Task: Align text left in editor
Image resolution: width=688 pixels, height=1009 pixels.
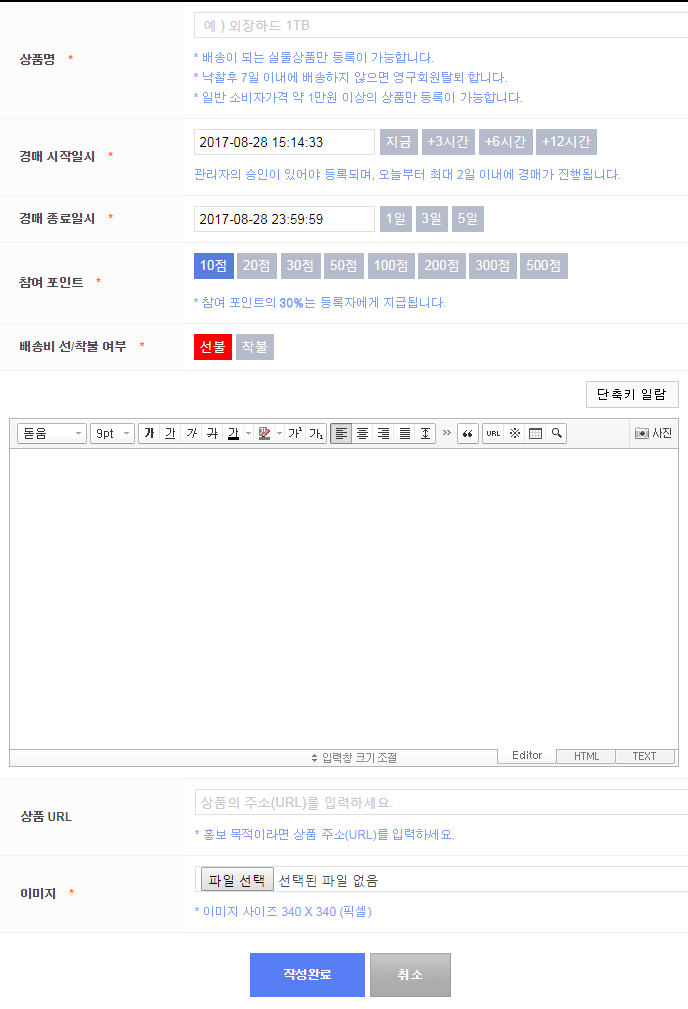Action: (341, 434)
